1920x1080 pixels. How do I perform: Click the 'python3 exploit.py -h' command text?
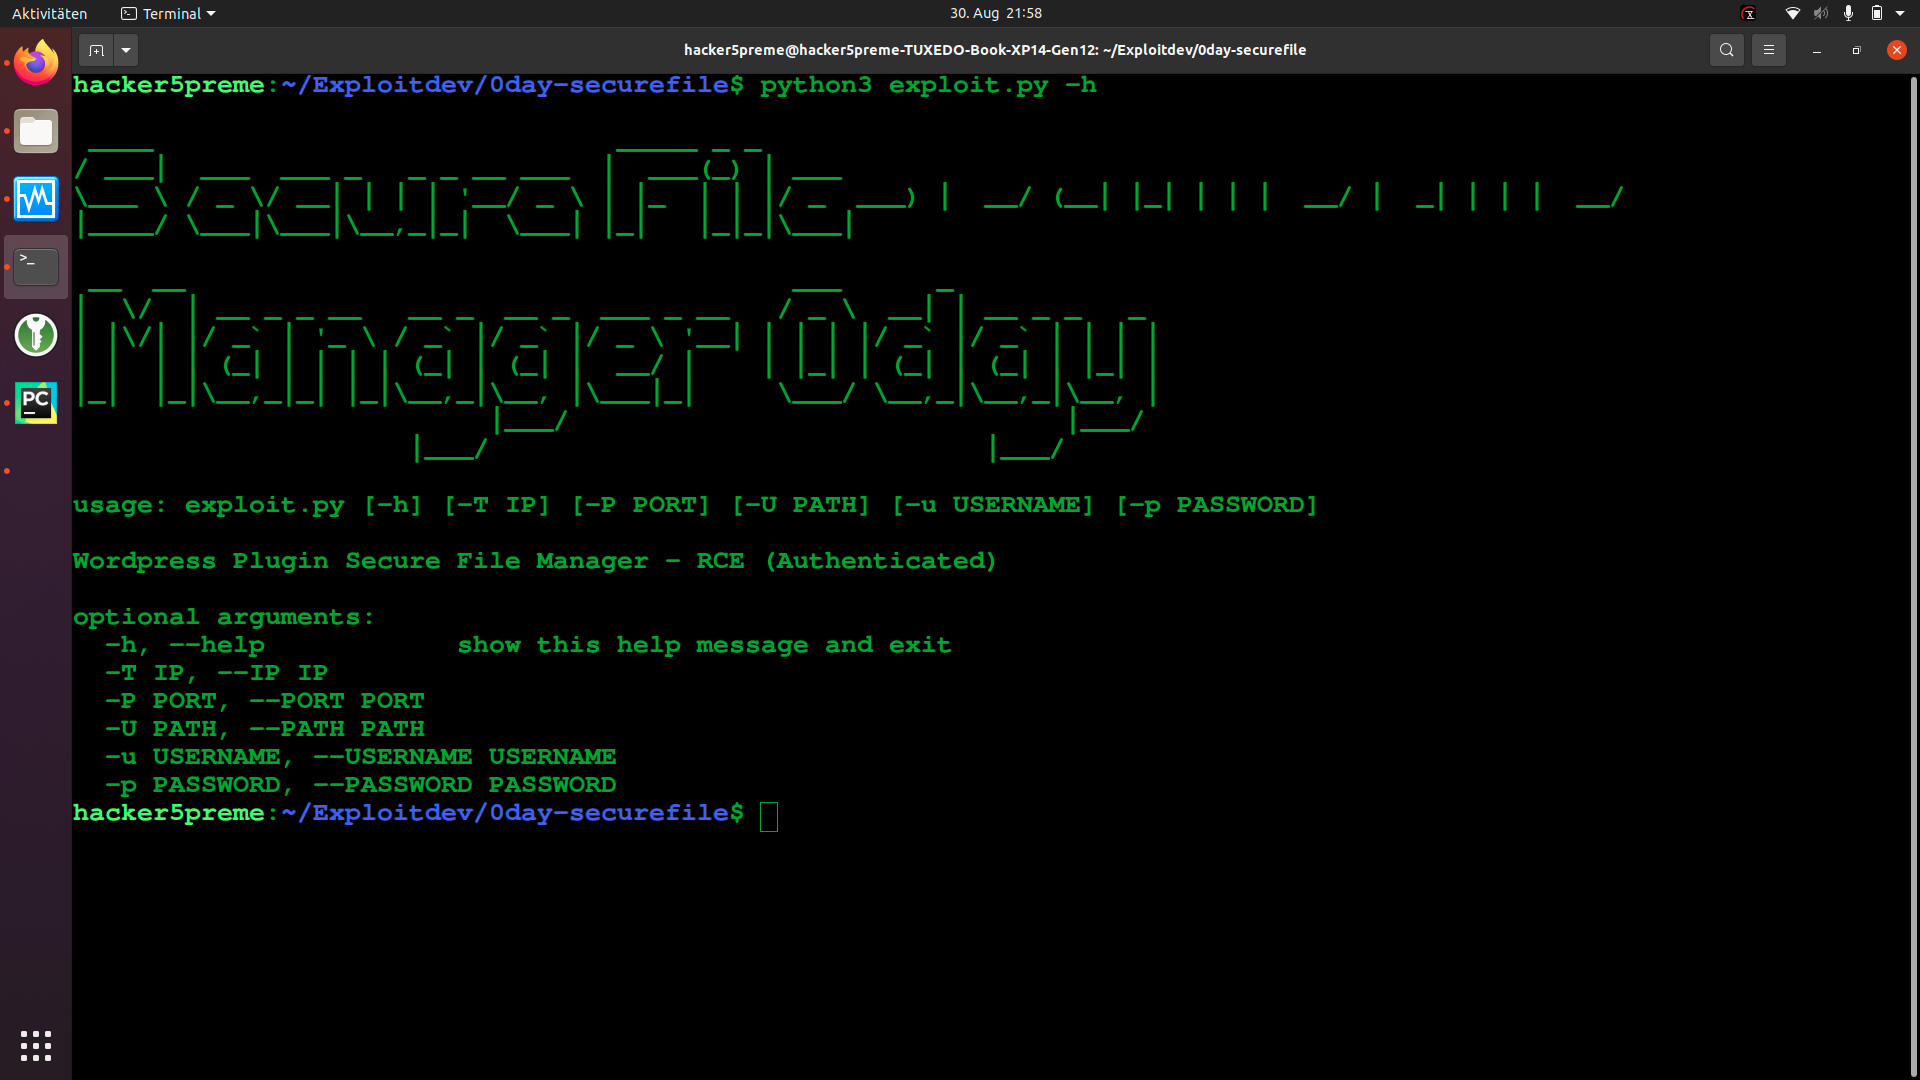tap(928, 85)
